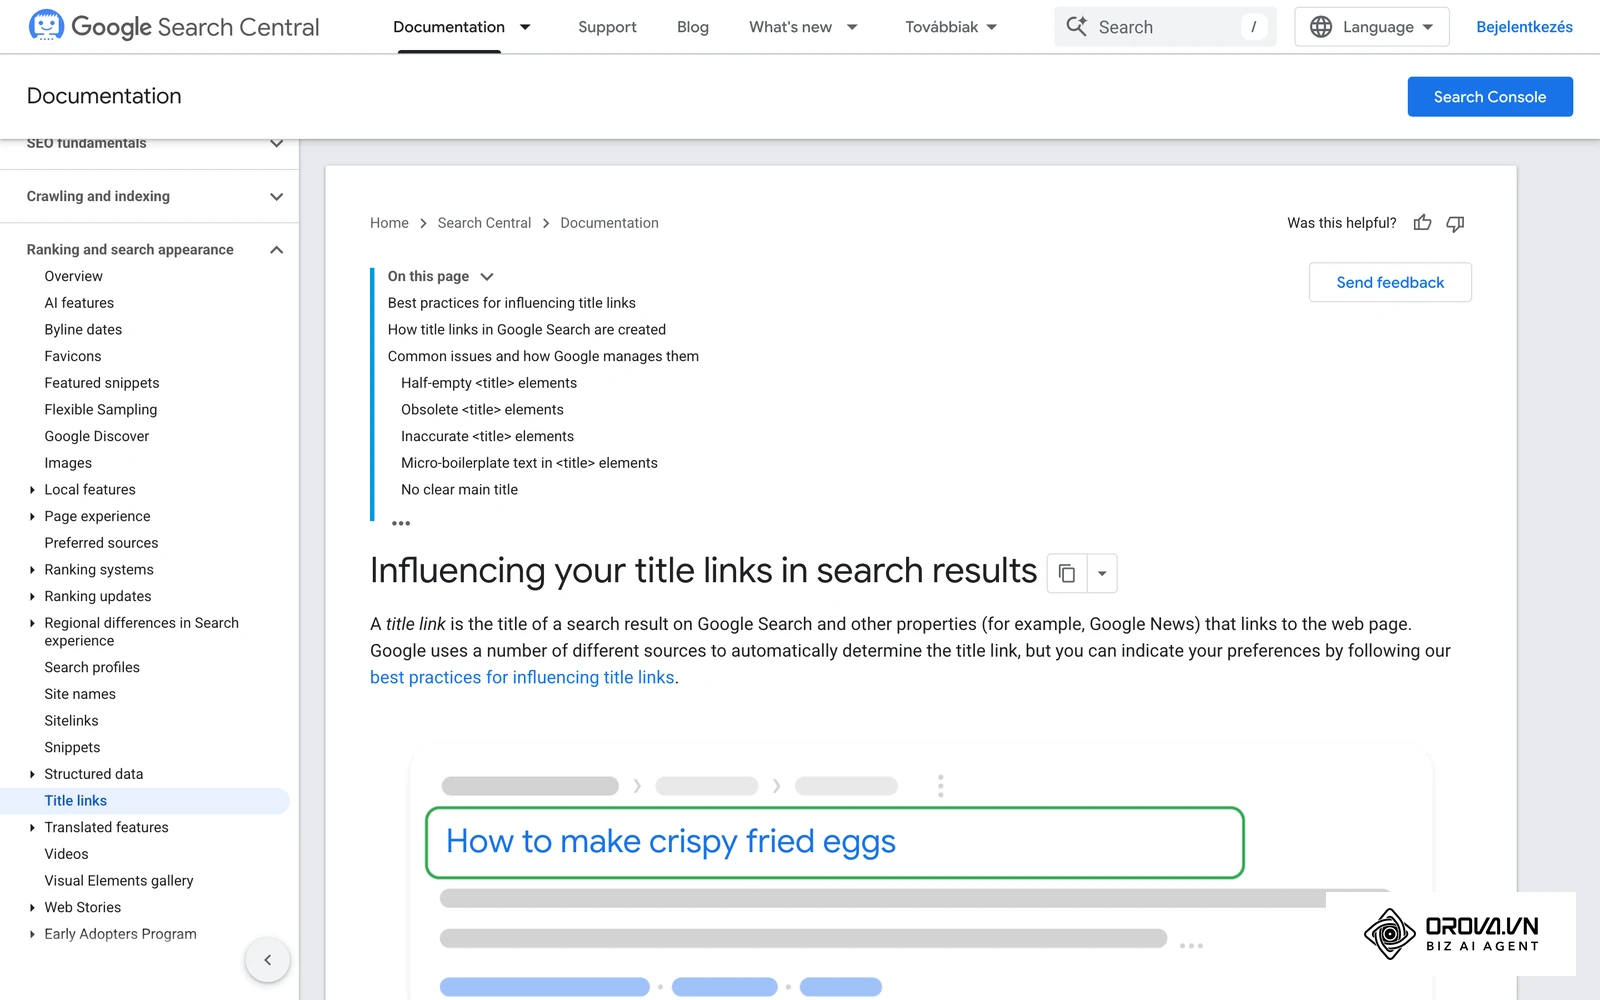Expand the Ranking systems tree item

32,570
